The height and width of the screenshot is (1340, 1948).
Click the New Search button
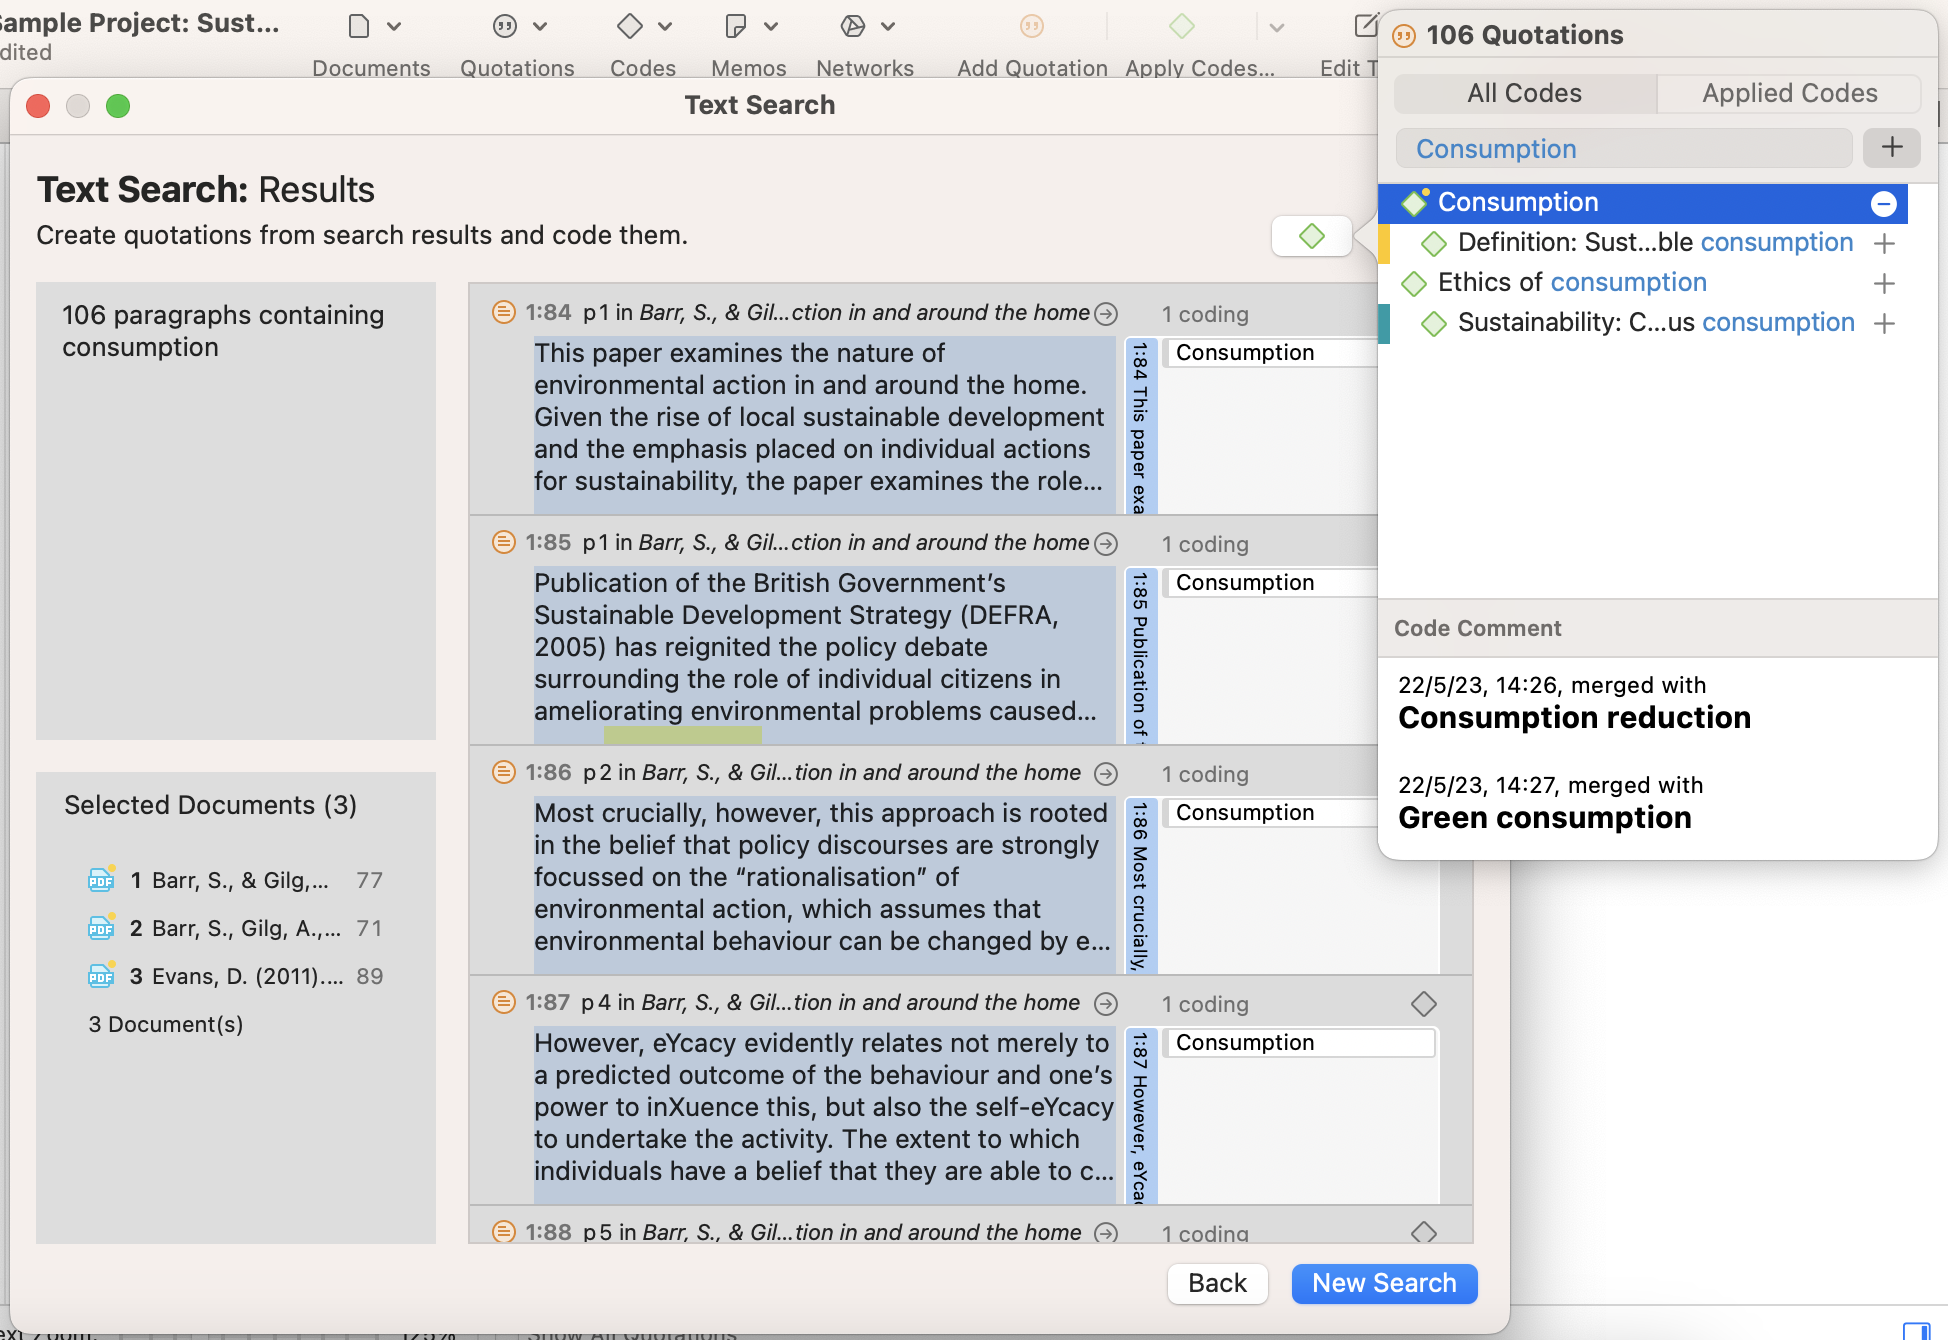tap(1383, 1283)
